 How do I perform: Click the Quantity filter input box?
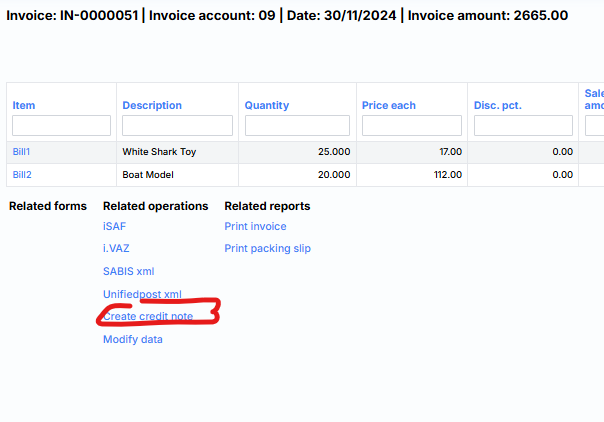[x=297, y=126]
